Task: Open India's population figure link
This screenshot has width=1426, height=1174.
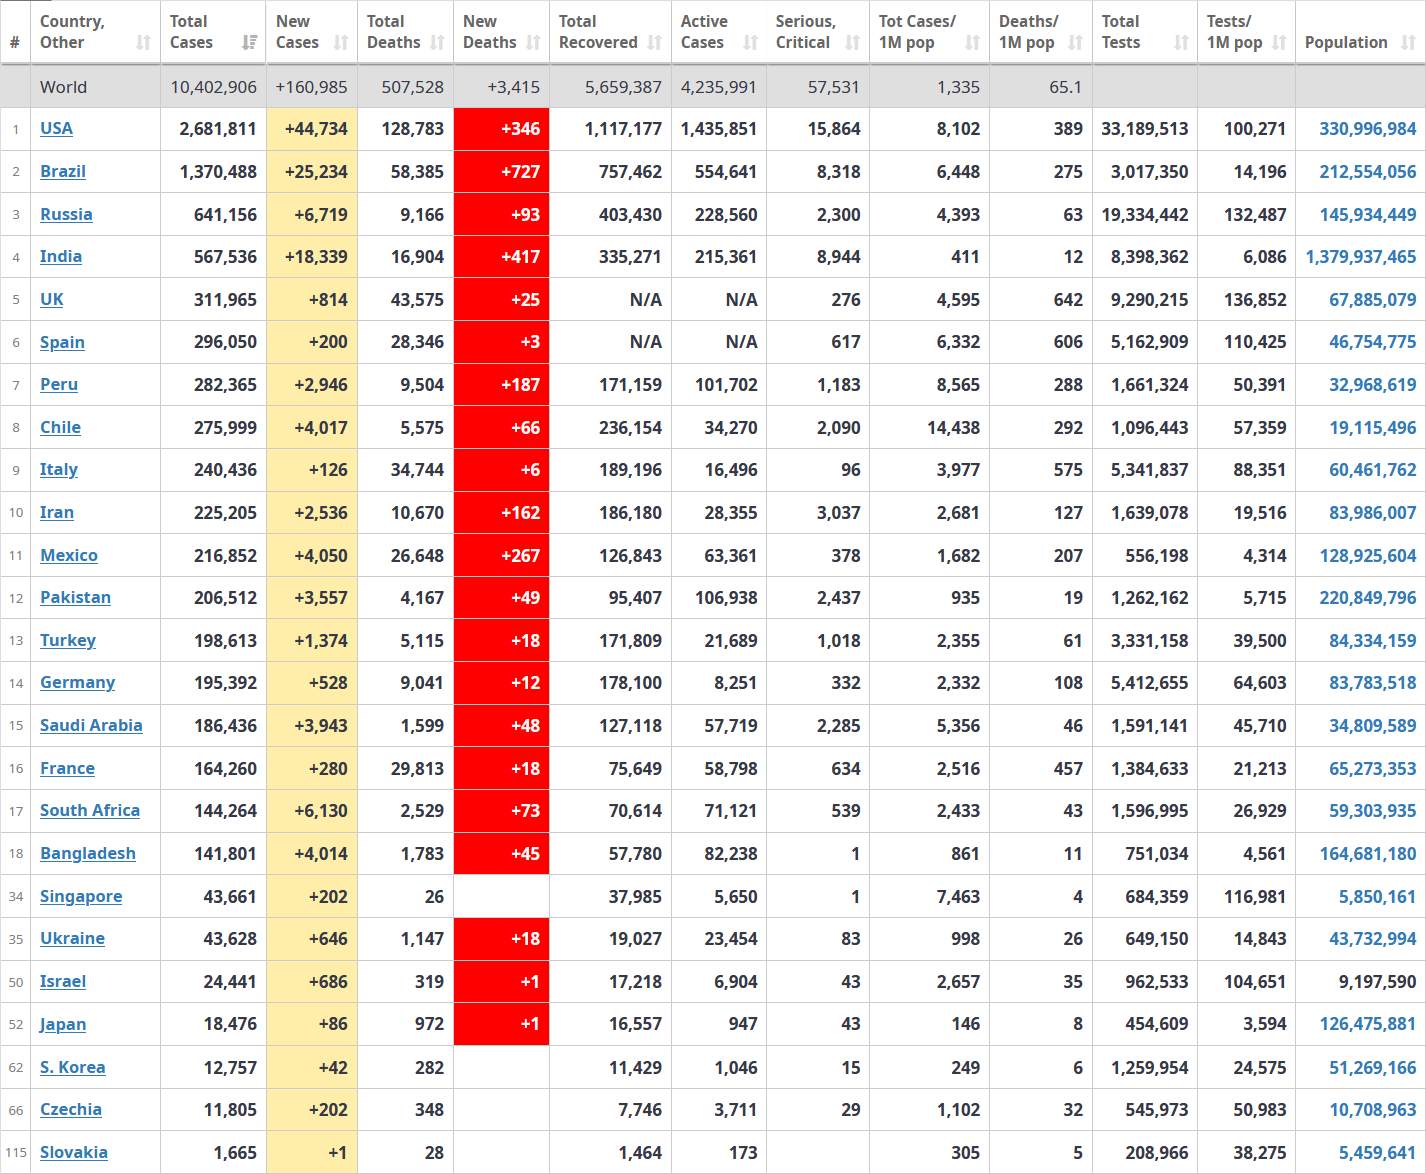Action: [1360, 257]
